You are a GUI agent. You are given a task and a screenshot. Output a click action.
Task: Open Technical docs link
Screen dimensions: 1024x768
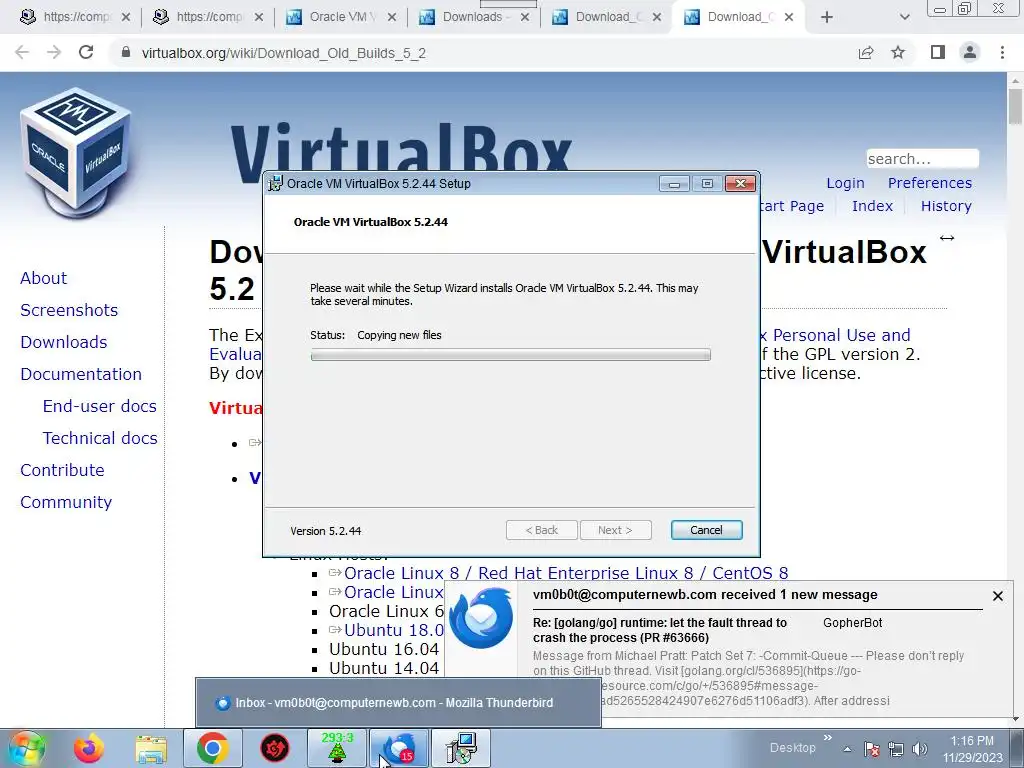(x=100, y=438)
